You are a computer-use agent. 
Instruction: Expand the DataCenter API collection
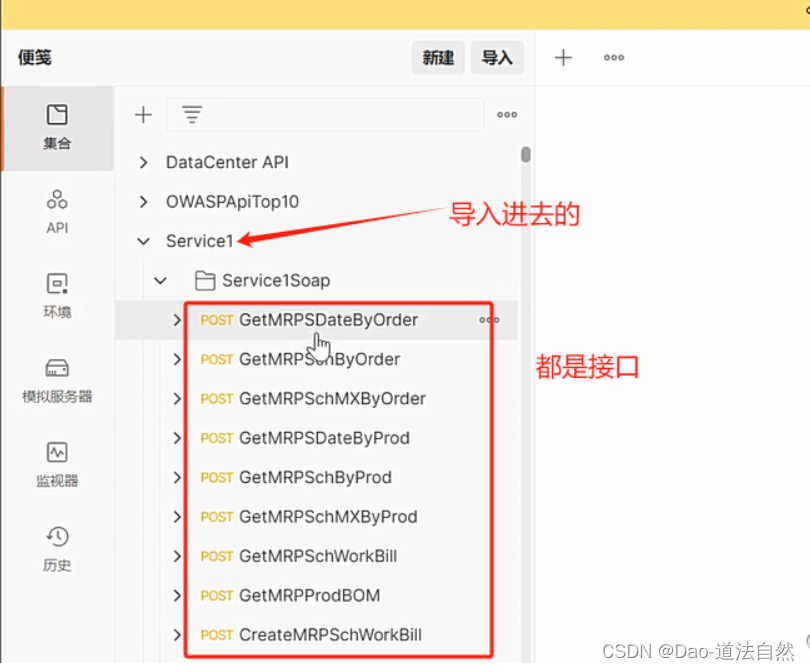click(x=143, y=162)
